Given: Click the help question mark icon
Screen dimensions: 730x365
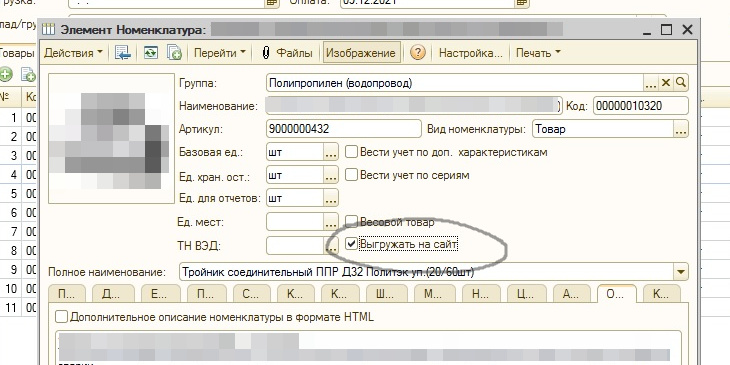Looking at the screenshot, I should (418, 53).
